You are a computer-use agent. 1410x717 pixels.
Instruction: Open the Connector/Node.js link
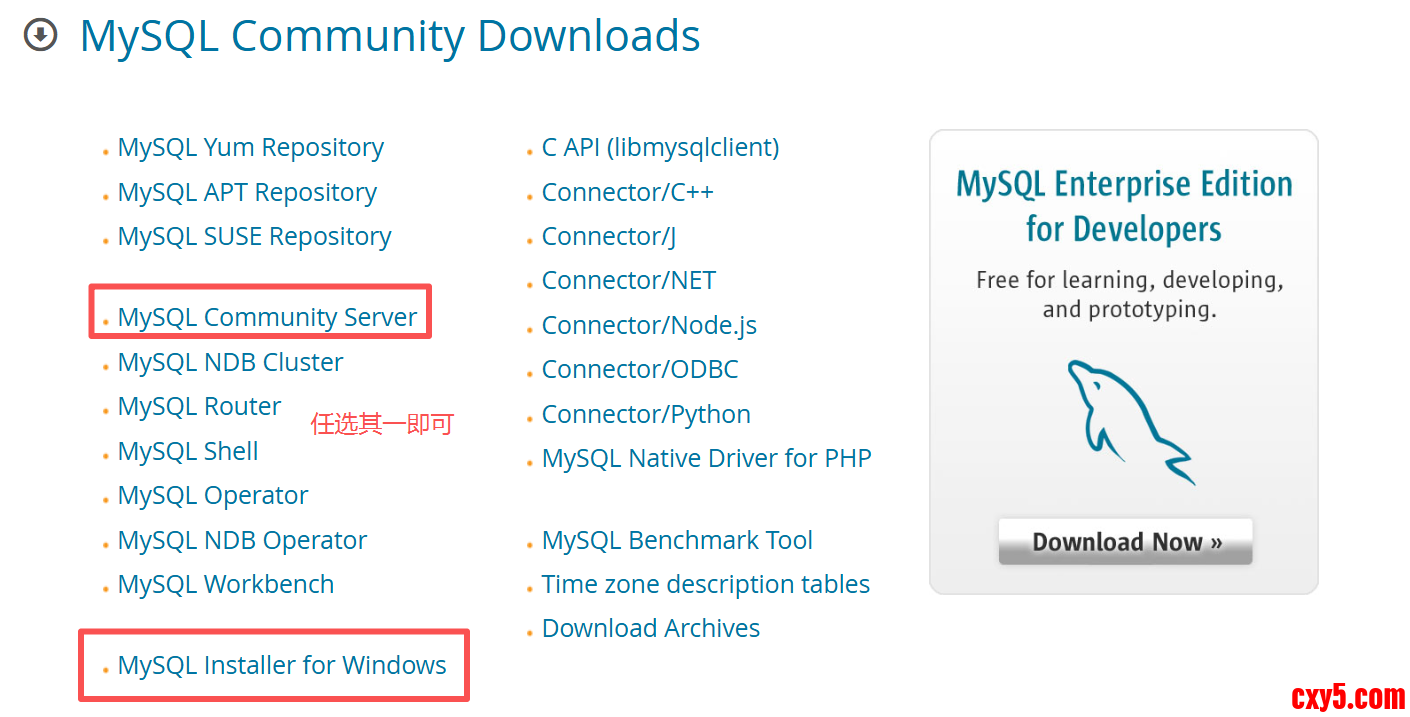[x=649, y=326]
